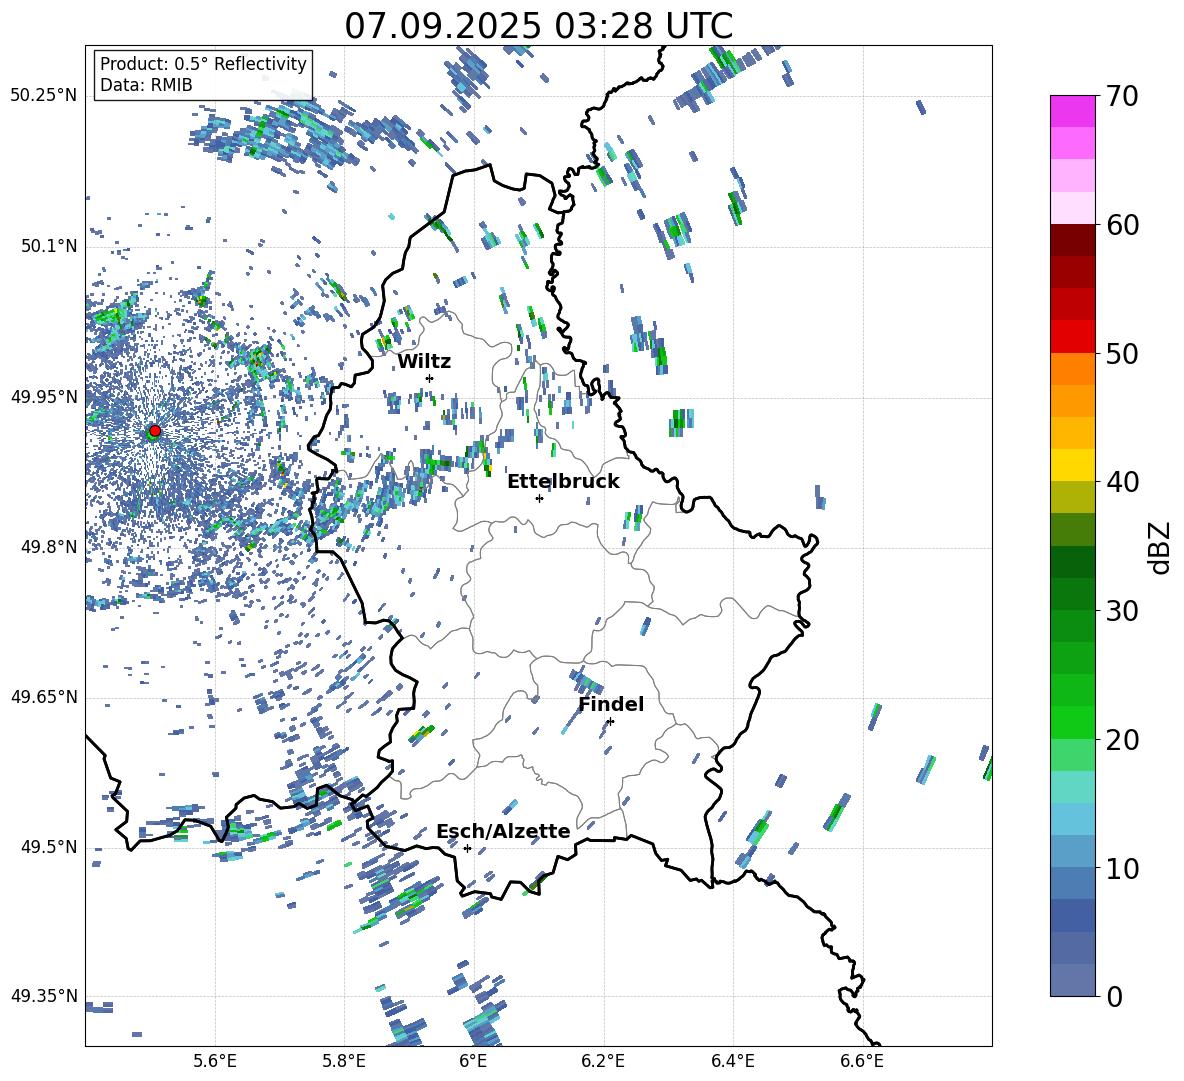
Task: Click the 49.35°N latitude label
Action: [x=44, y=996]
